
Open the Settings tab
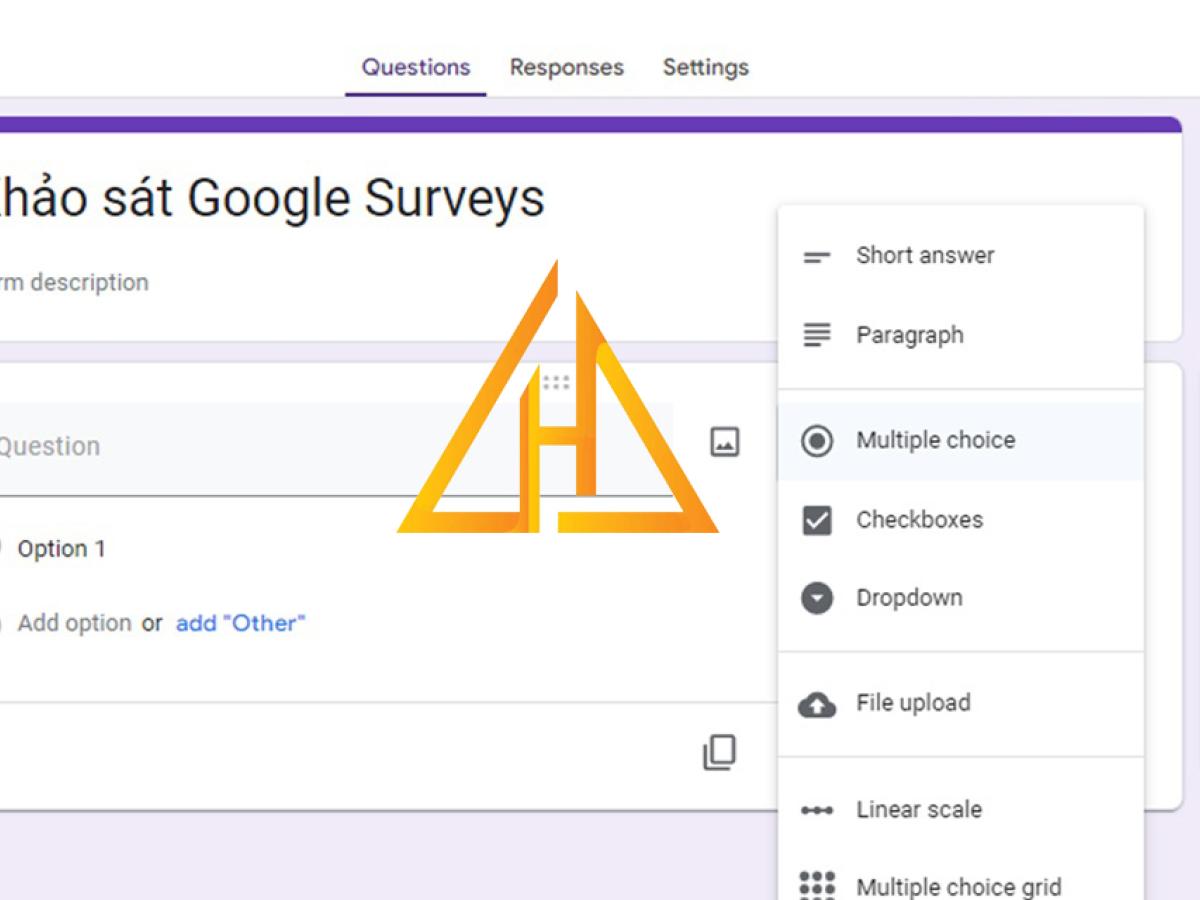coord(705,67)
